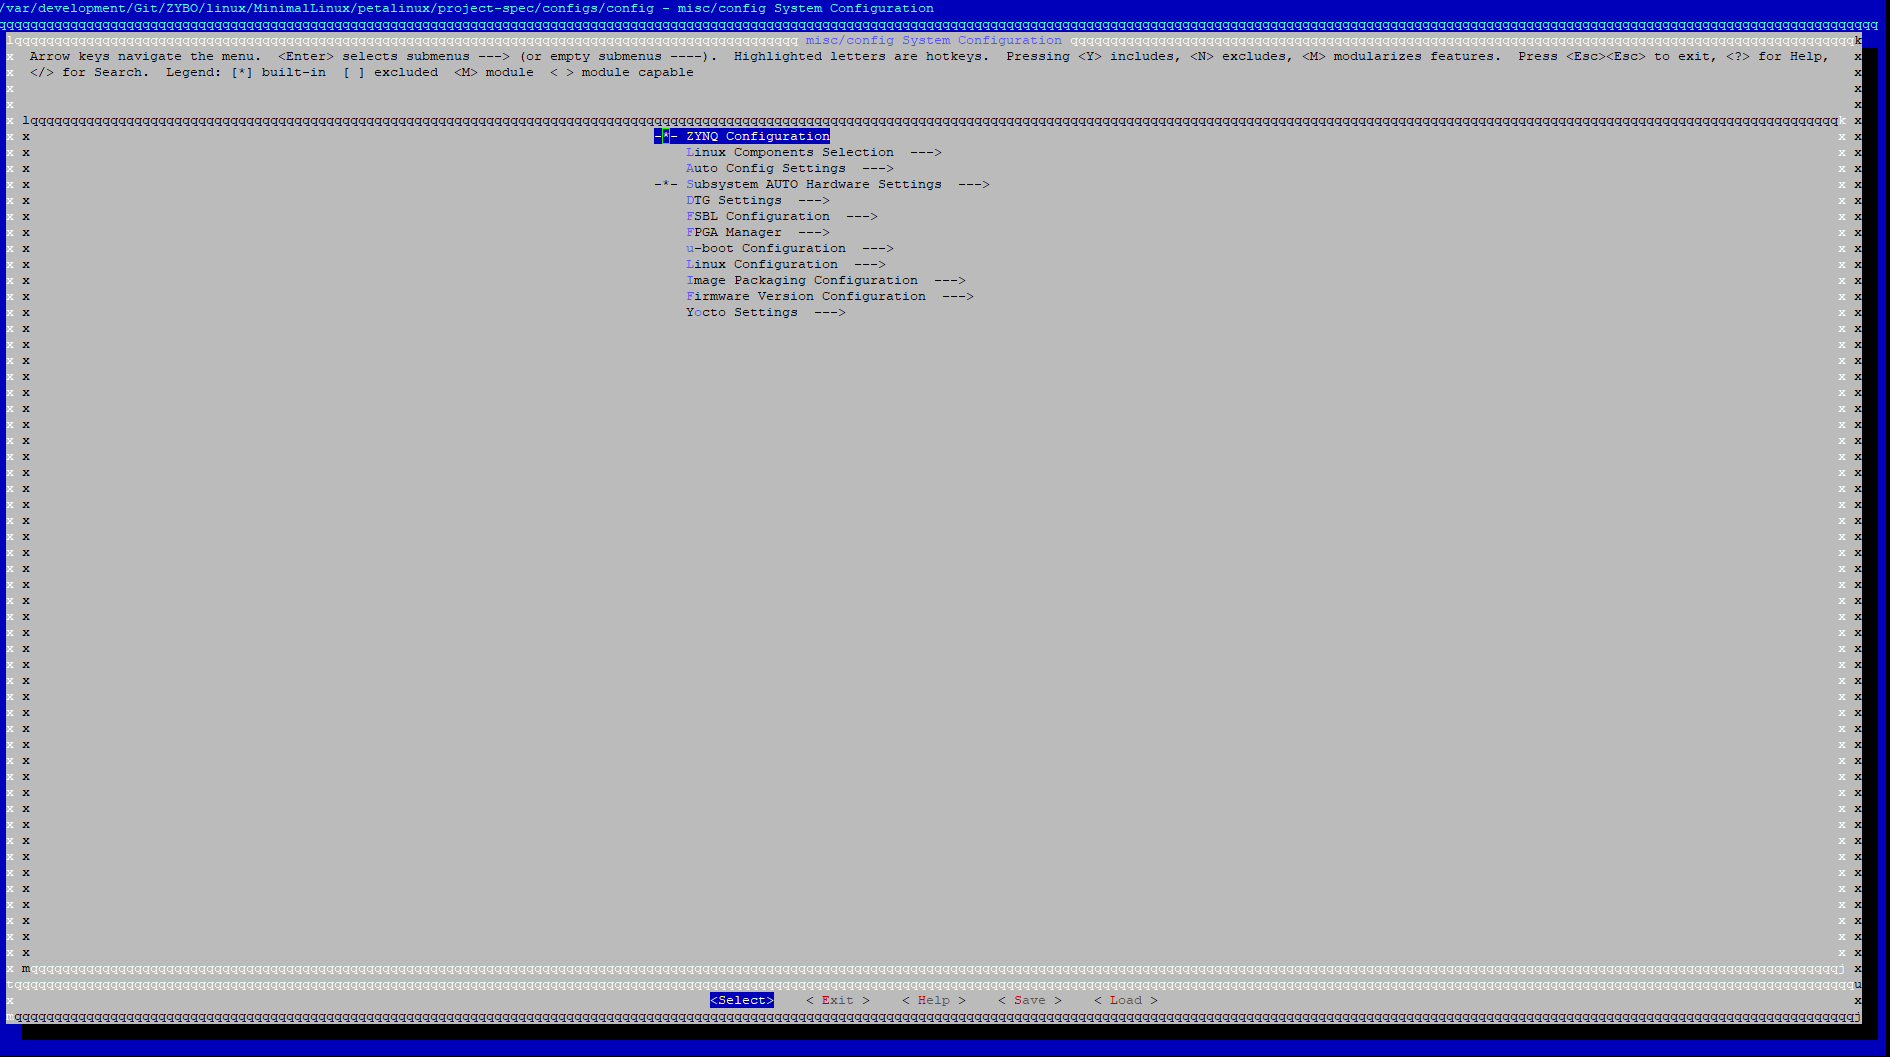Click the Save button

[x=1030, y=1000]
